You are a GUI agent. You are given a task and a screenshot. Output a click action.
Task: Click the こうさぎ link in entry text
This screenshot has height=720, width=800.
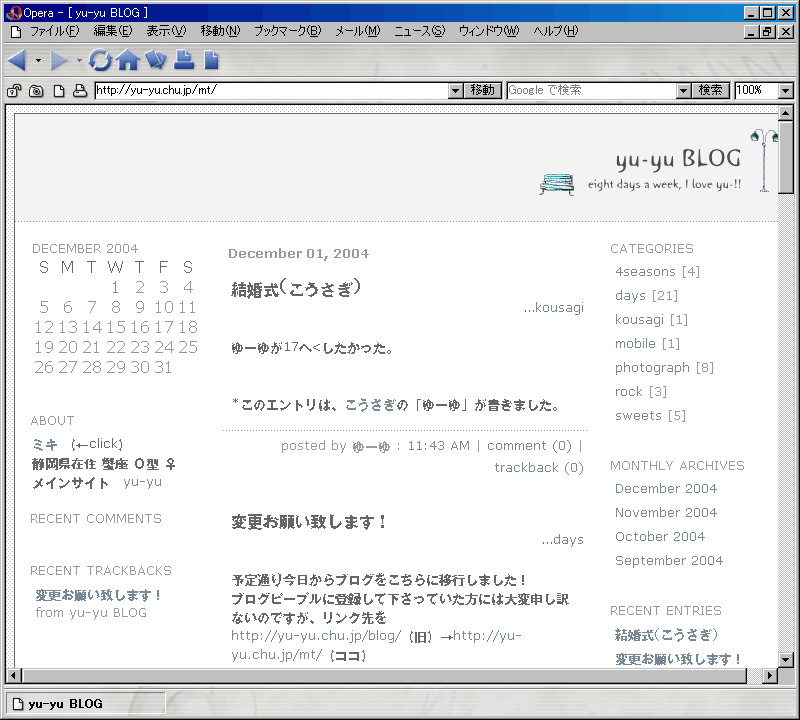pyautogui.click(x=370, y=405)
